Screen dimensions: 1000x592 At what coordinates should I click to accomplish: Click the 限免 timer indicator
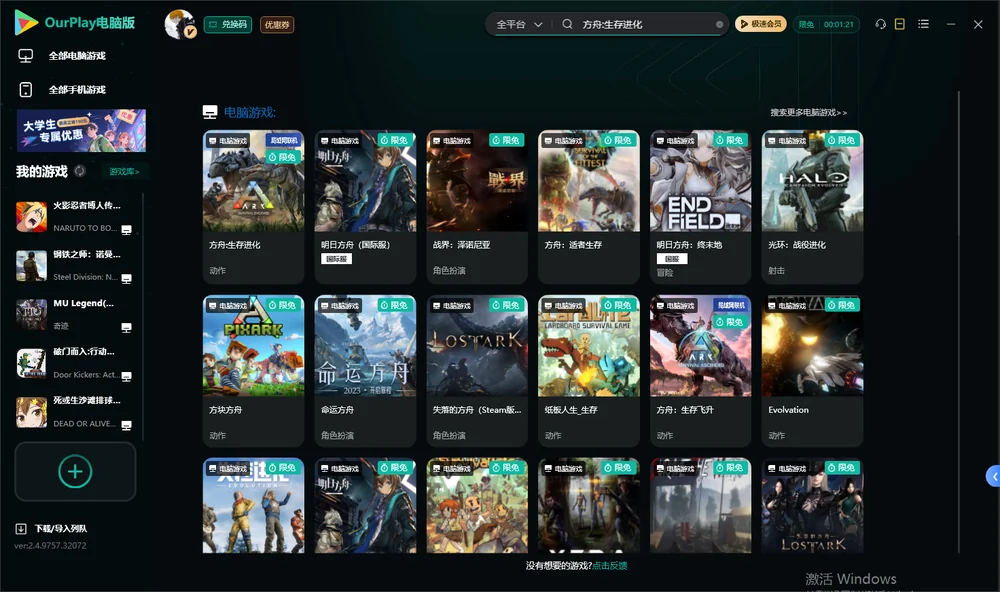tap(826, 24)
